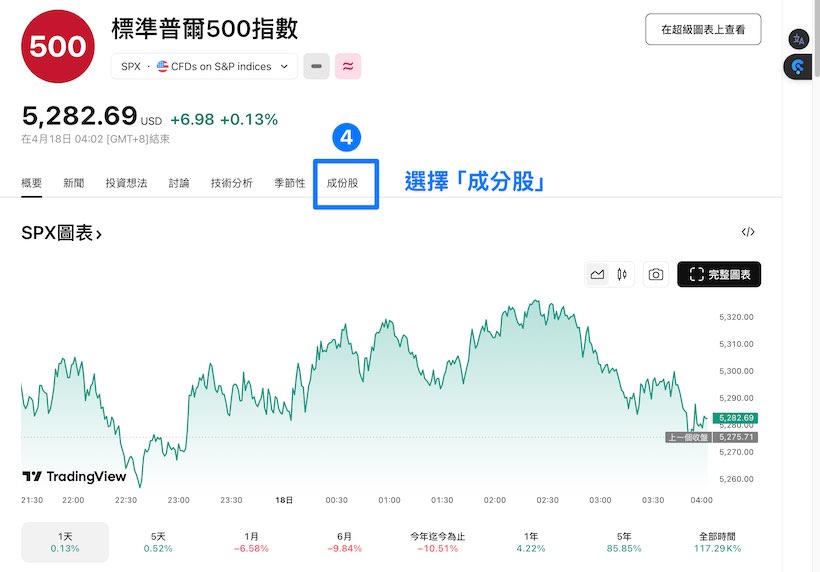Select the 5年 time range
The height and width of the screenshot is (572, 820).
tap(624, 542)
